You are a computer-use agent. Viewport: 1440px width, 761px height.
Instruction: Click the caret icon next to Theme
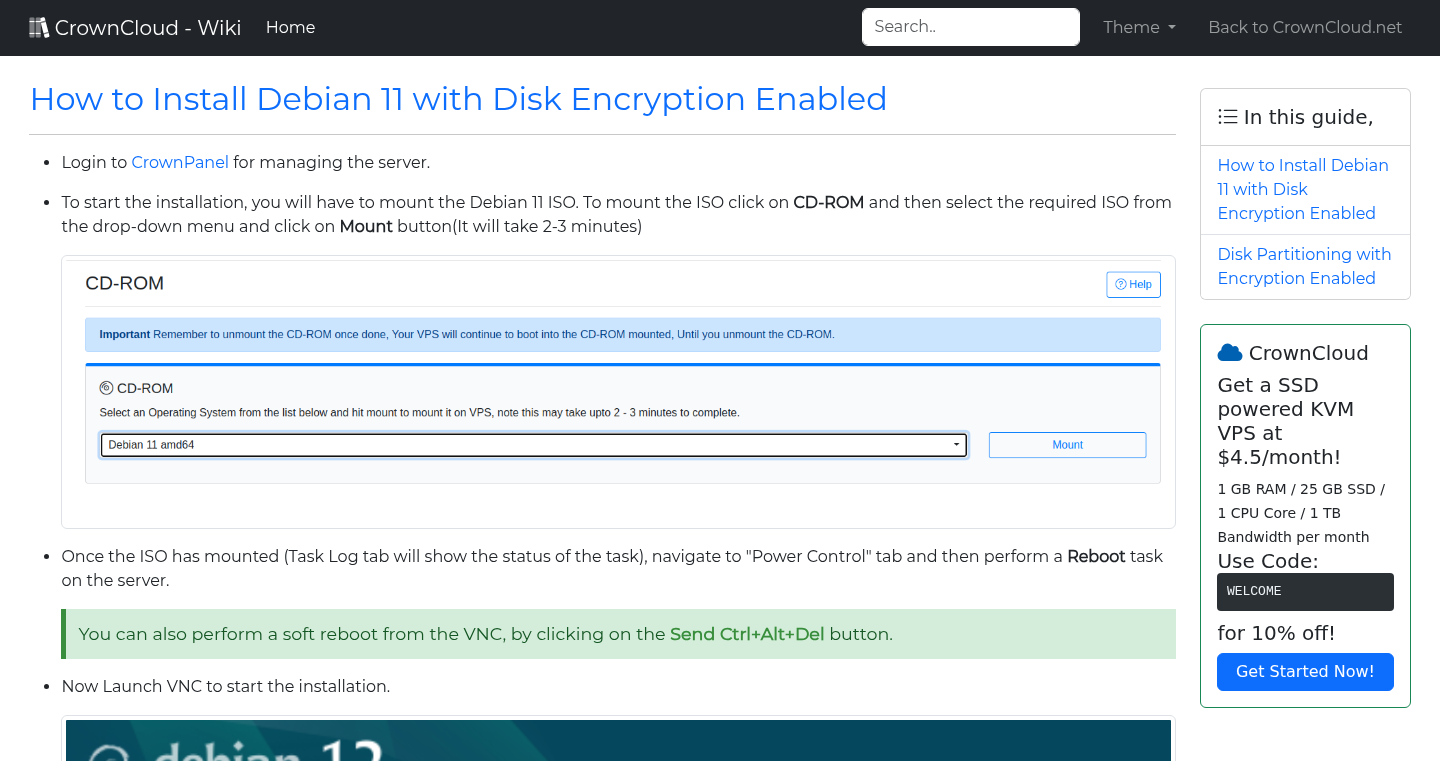pyautogui.click(x=1170, y=28)
